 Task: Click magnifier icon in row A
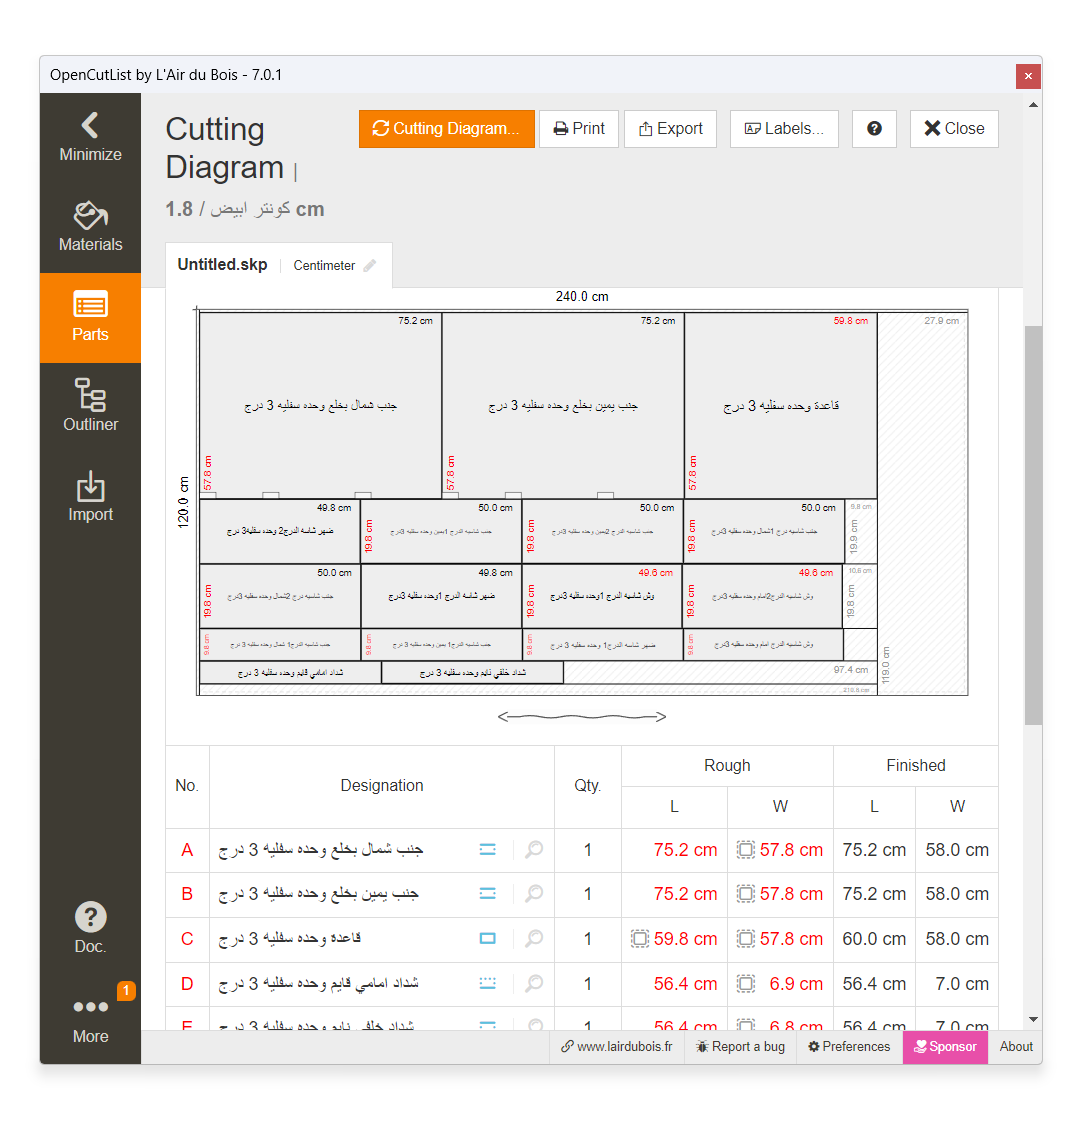[534, 850]
